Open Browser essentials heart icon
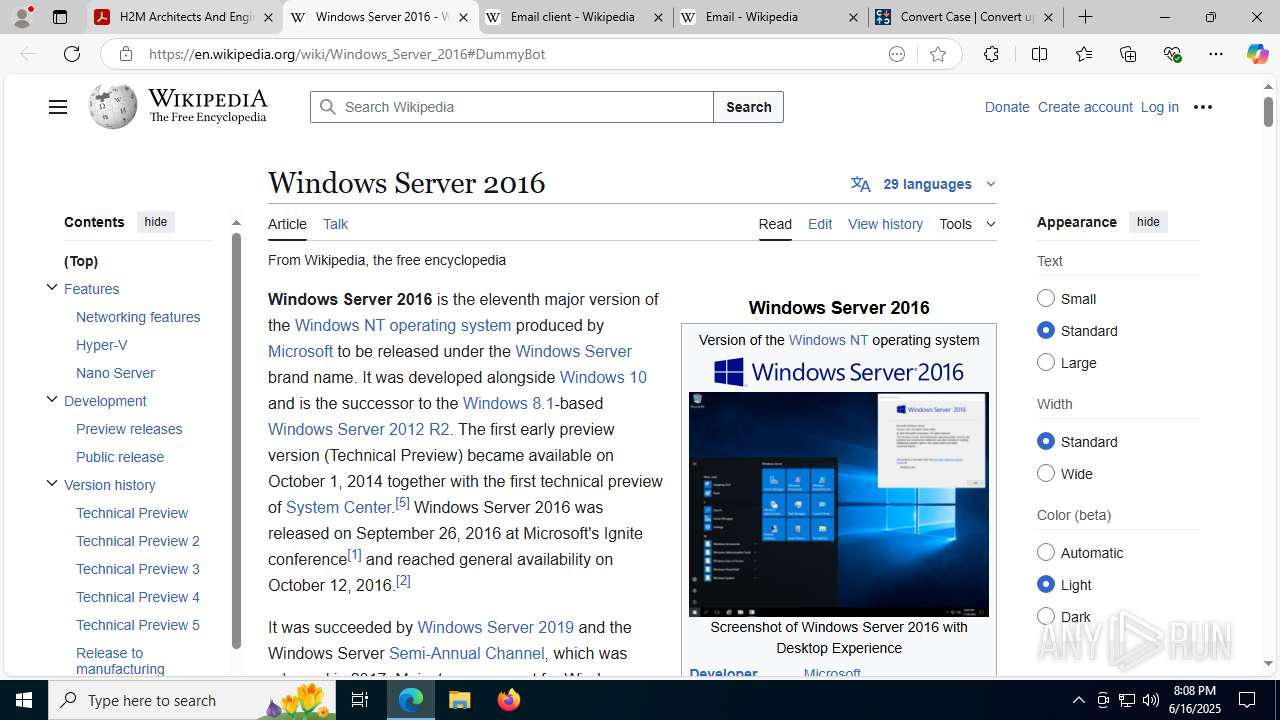 coord(1172,54)
